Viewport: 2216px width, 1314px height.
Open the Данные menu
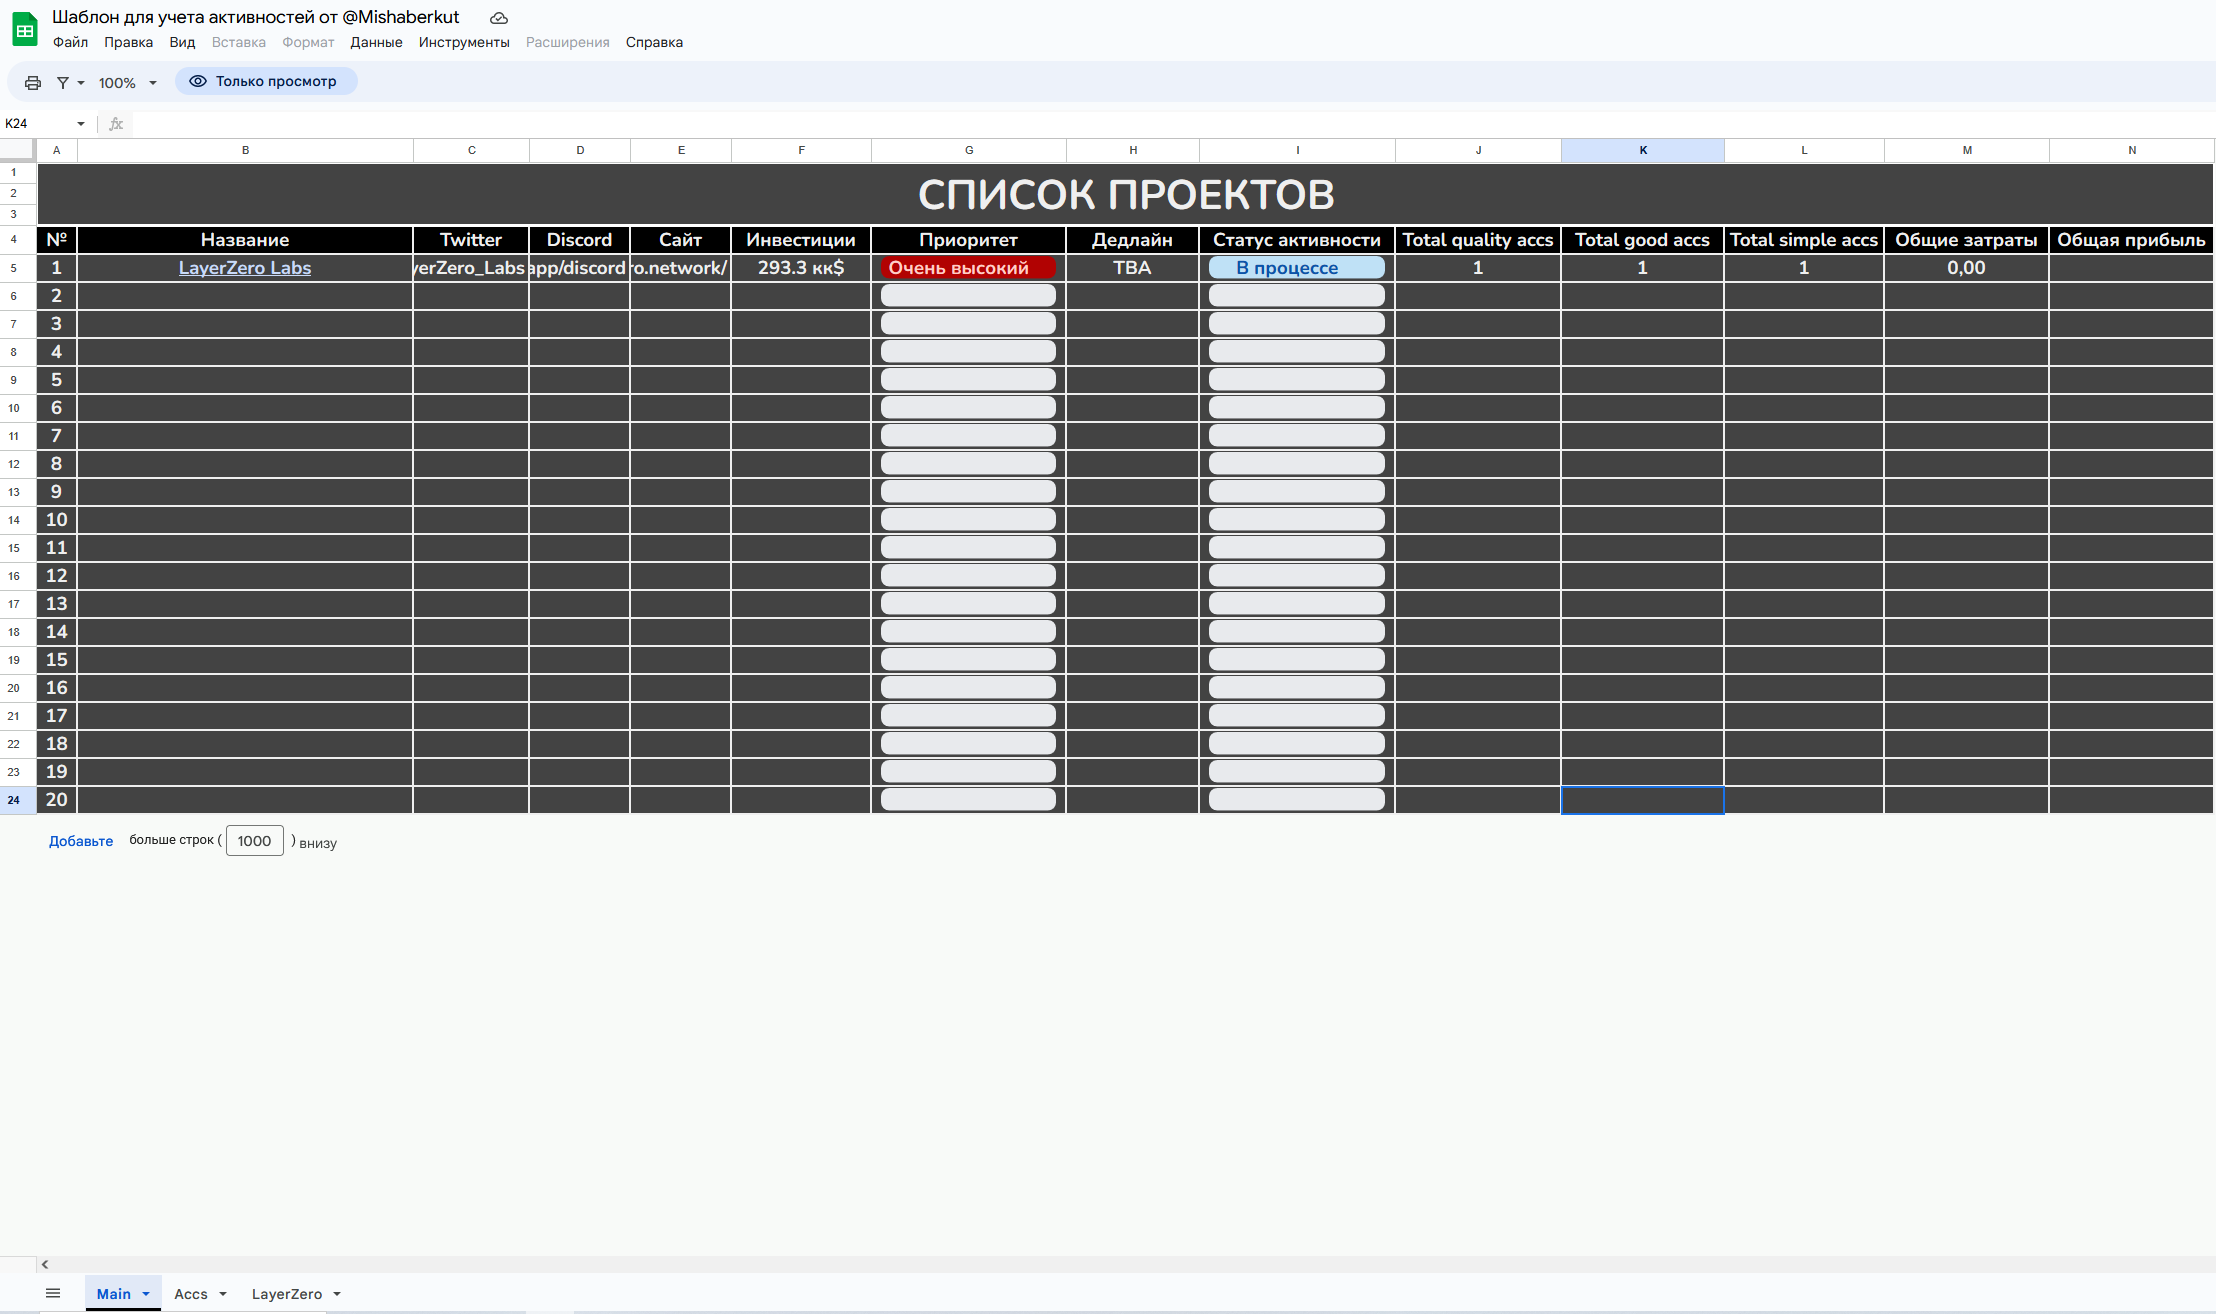click(x=376, y=42)
